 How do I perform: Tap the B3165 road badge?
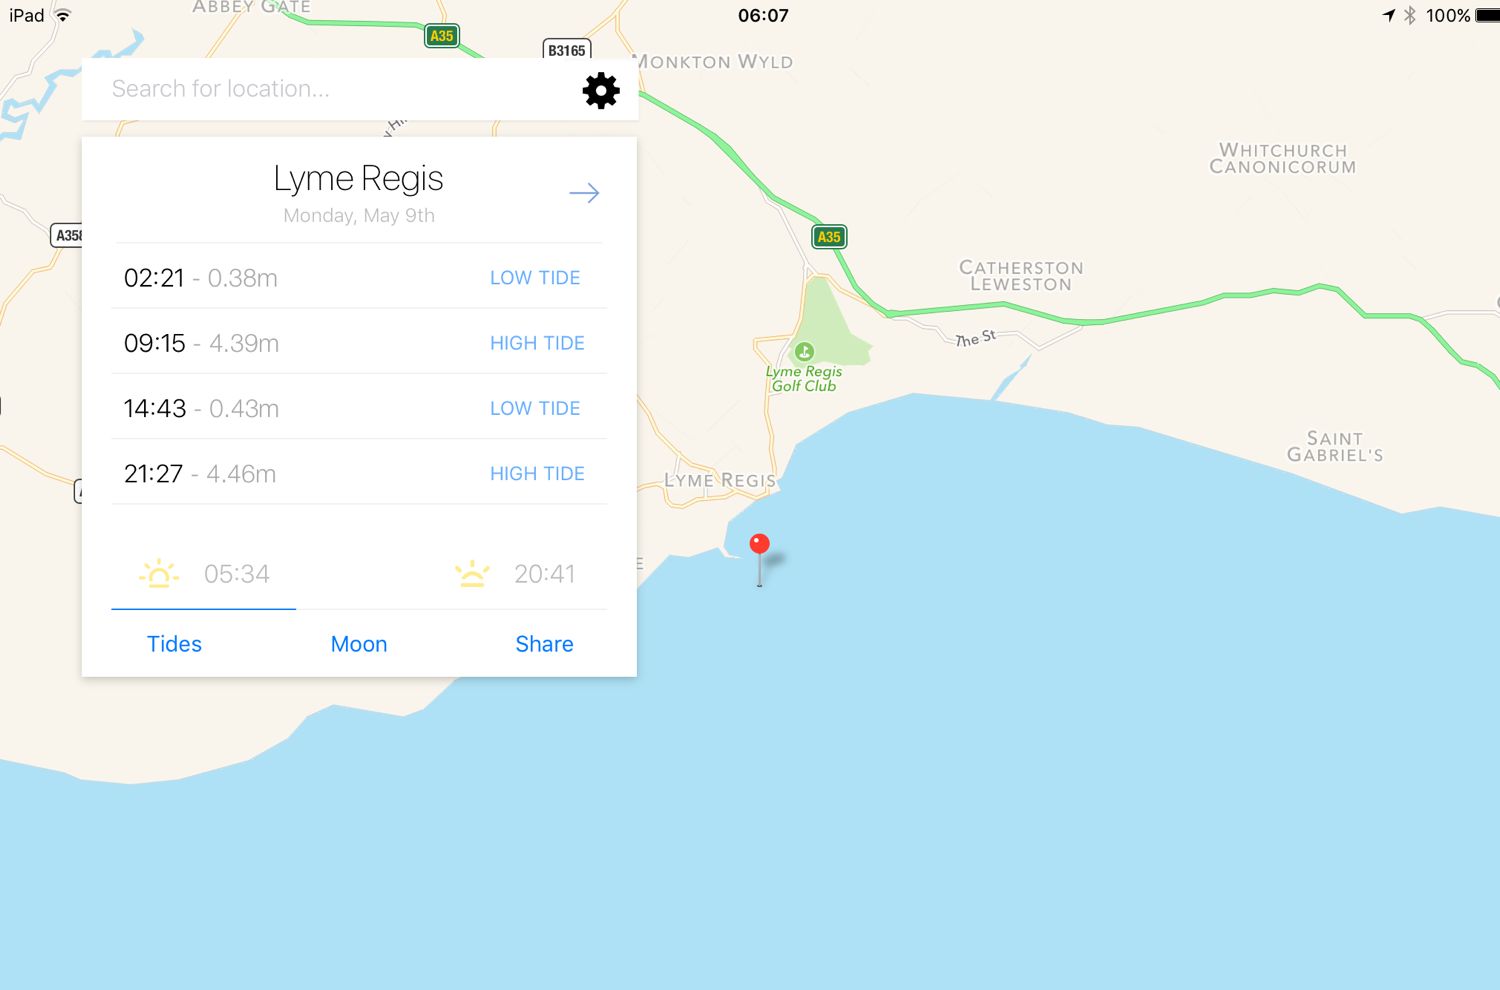click(x=567, y=50)
